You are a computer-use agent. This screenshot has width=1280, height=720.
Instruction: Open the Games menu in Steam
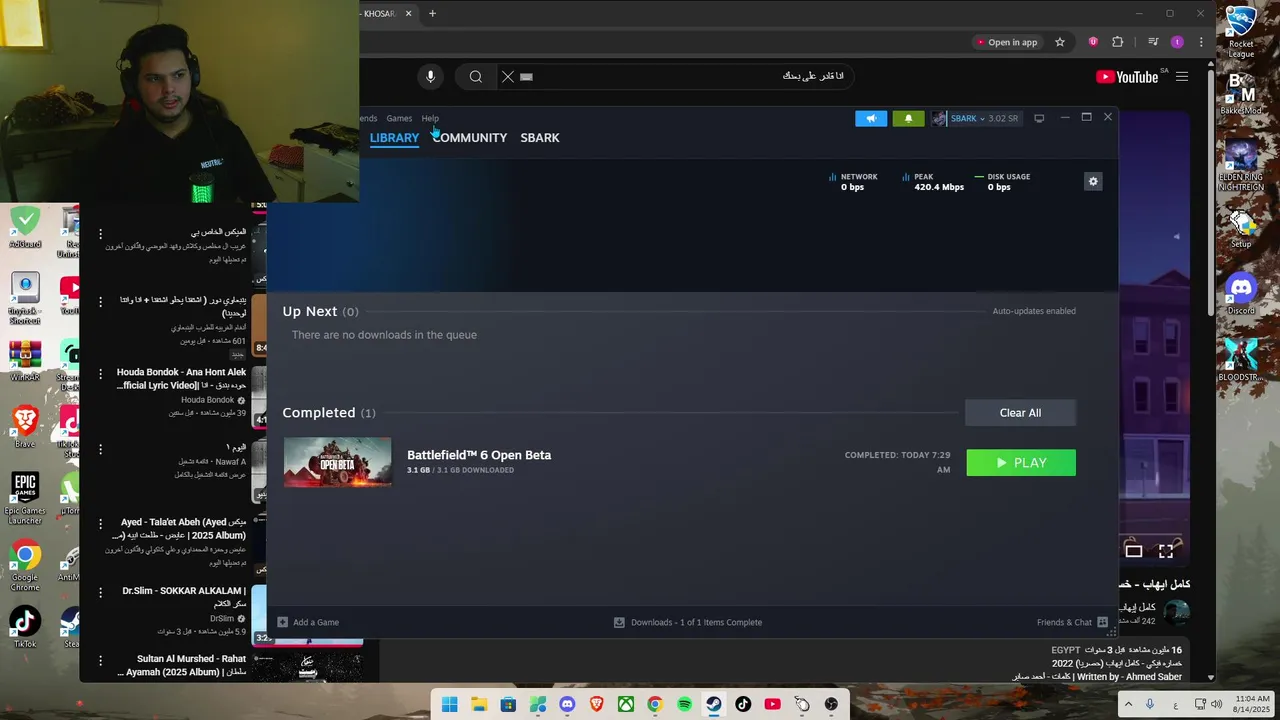pos(399,118)
